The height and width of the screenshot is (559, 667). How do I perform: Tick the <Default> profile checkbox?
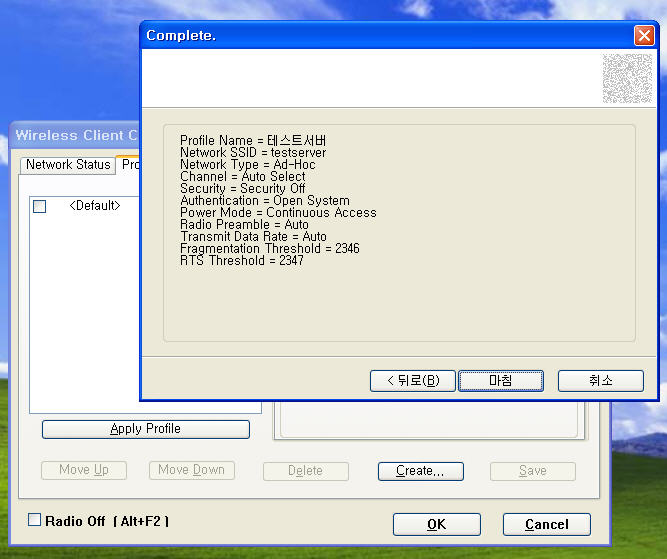coord(40,206)
